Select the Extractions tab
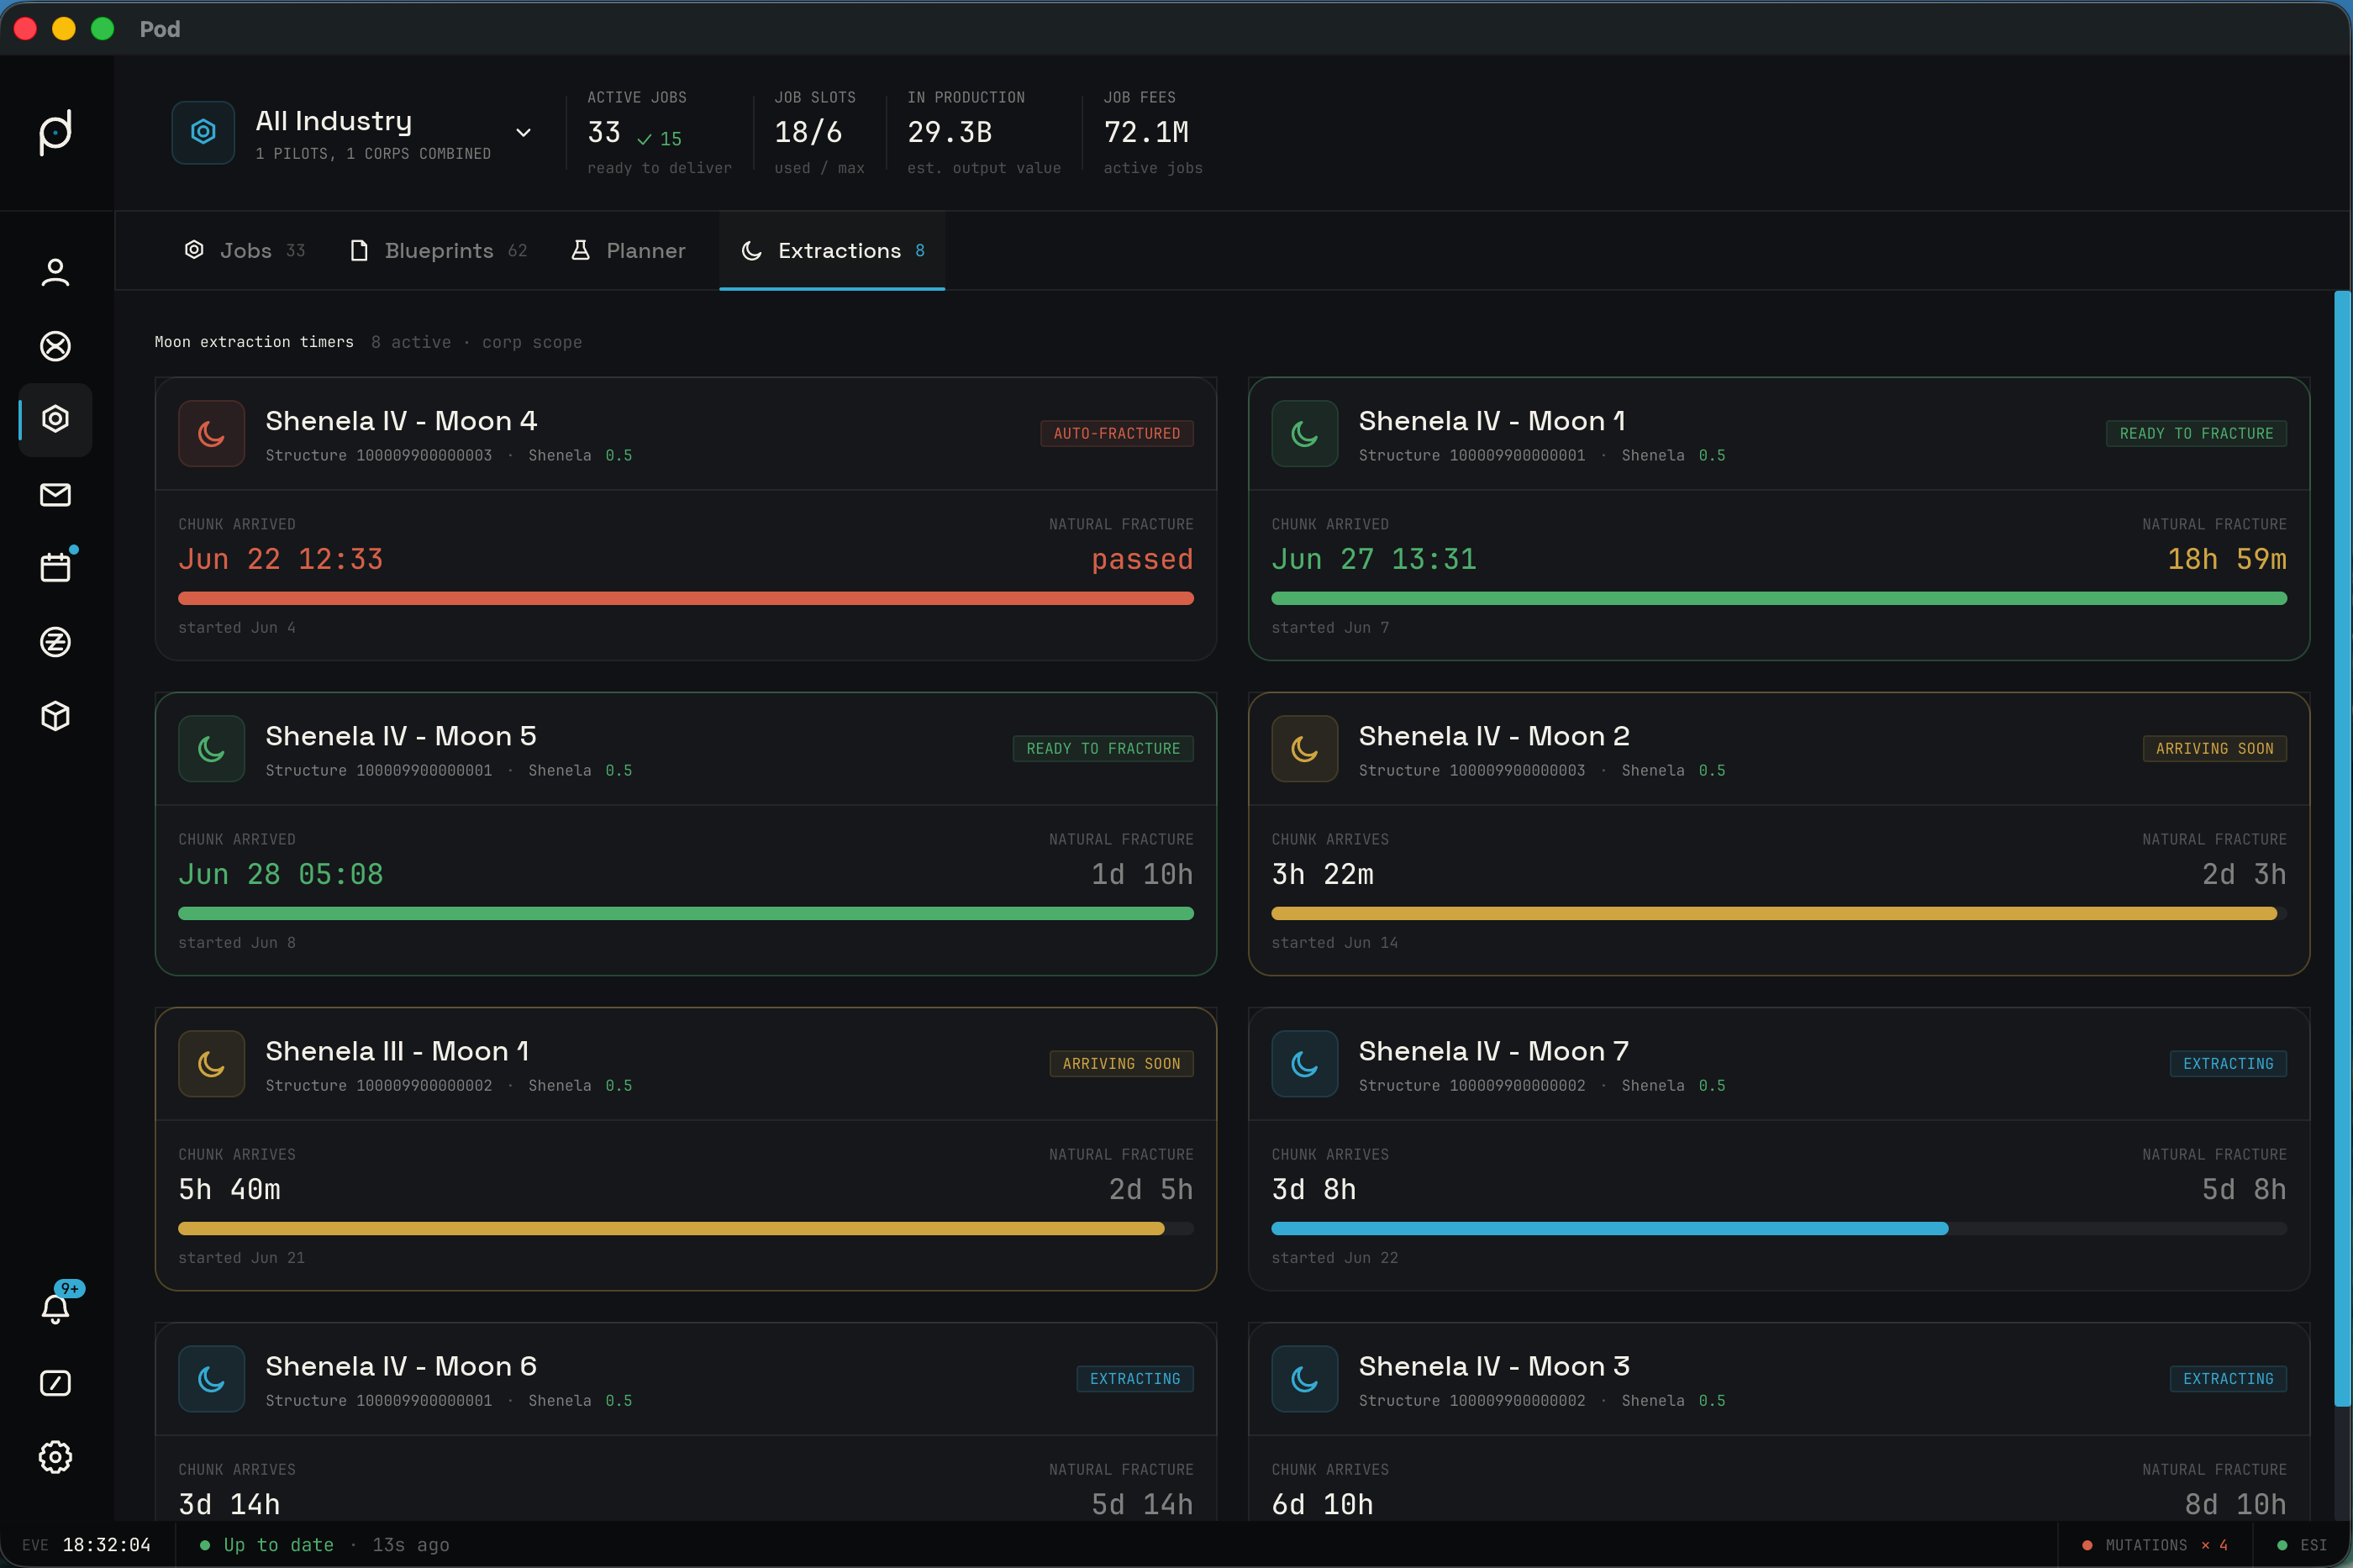Image resolution: width=2353 pixels, height=1568 pixels. [x=832, y=250]
